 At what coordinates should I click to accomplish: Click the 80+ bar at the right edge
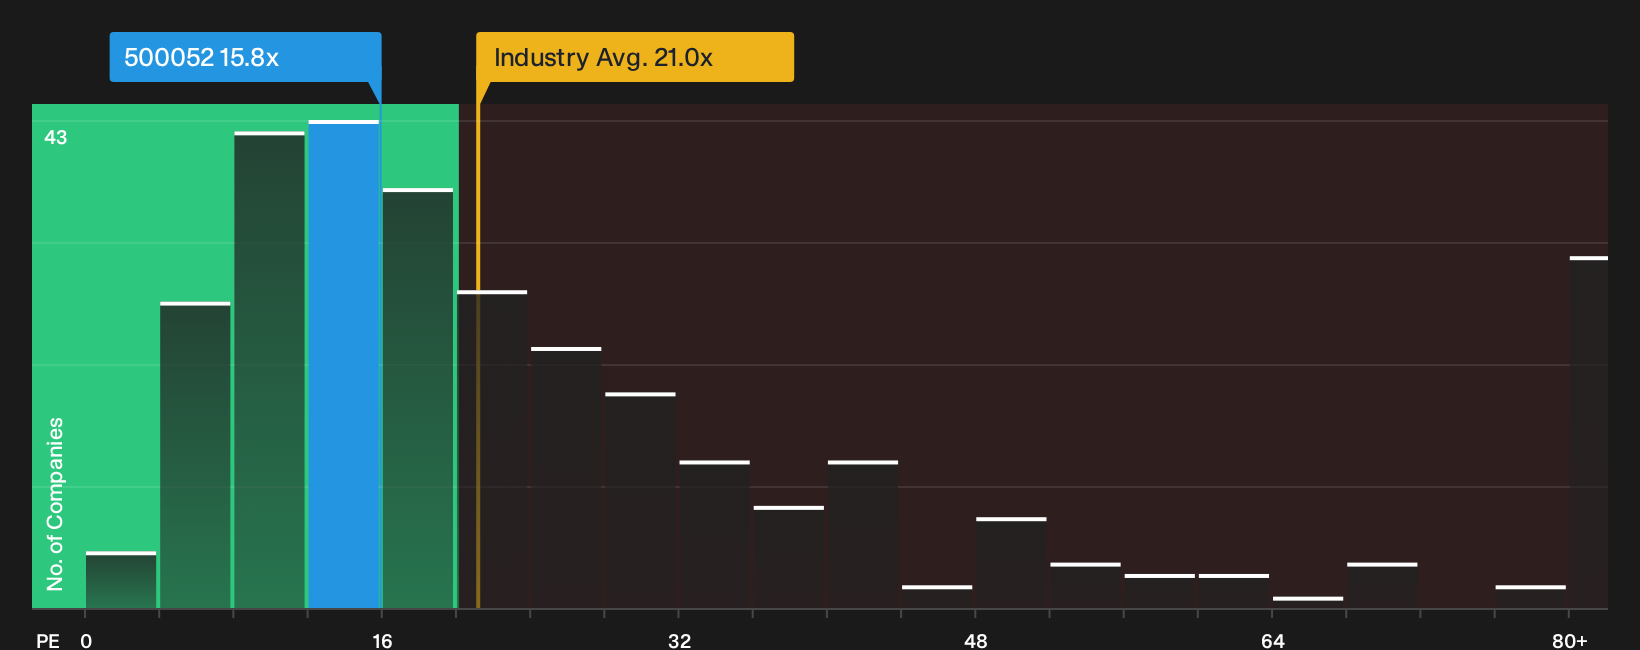(x=1589, y=432)
